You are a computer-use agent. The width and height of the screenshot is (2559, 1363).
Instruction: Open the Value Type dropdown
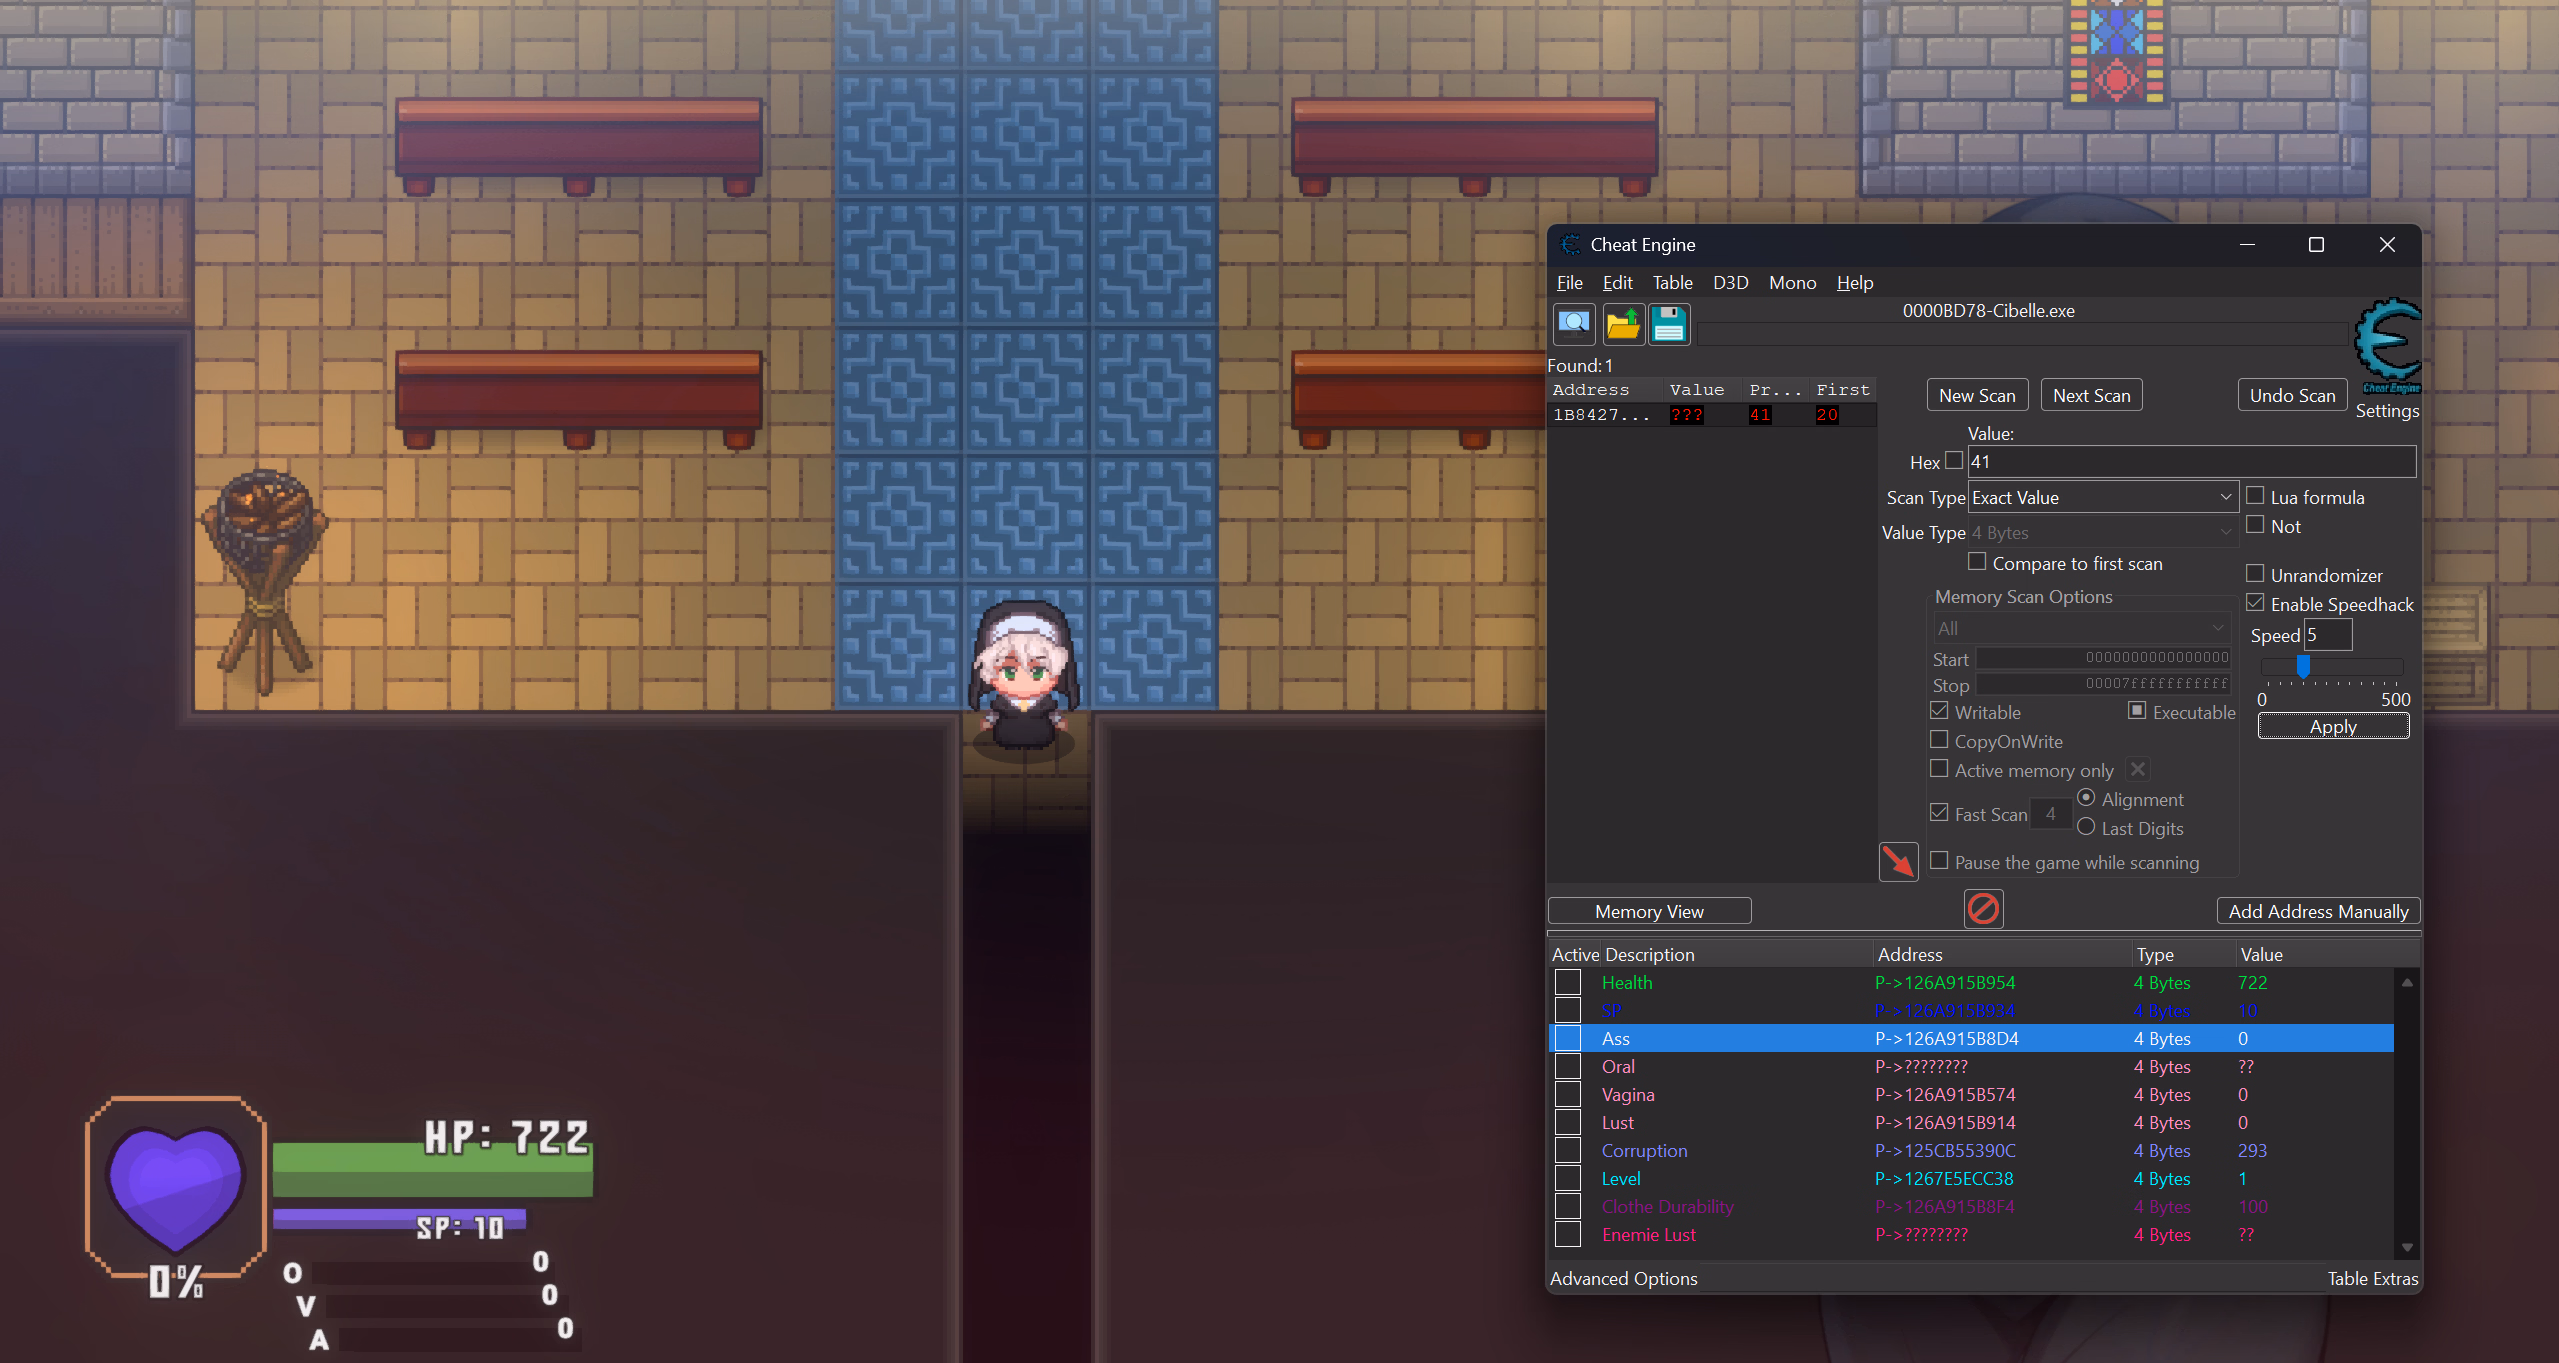[2101, 533]
